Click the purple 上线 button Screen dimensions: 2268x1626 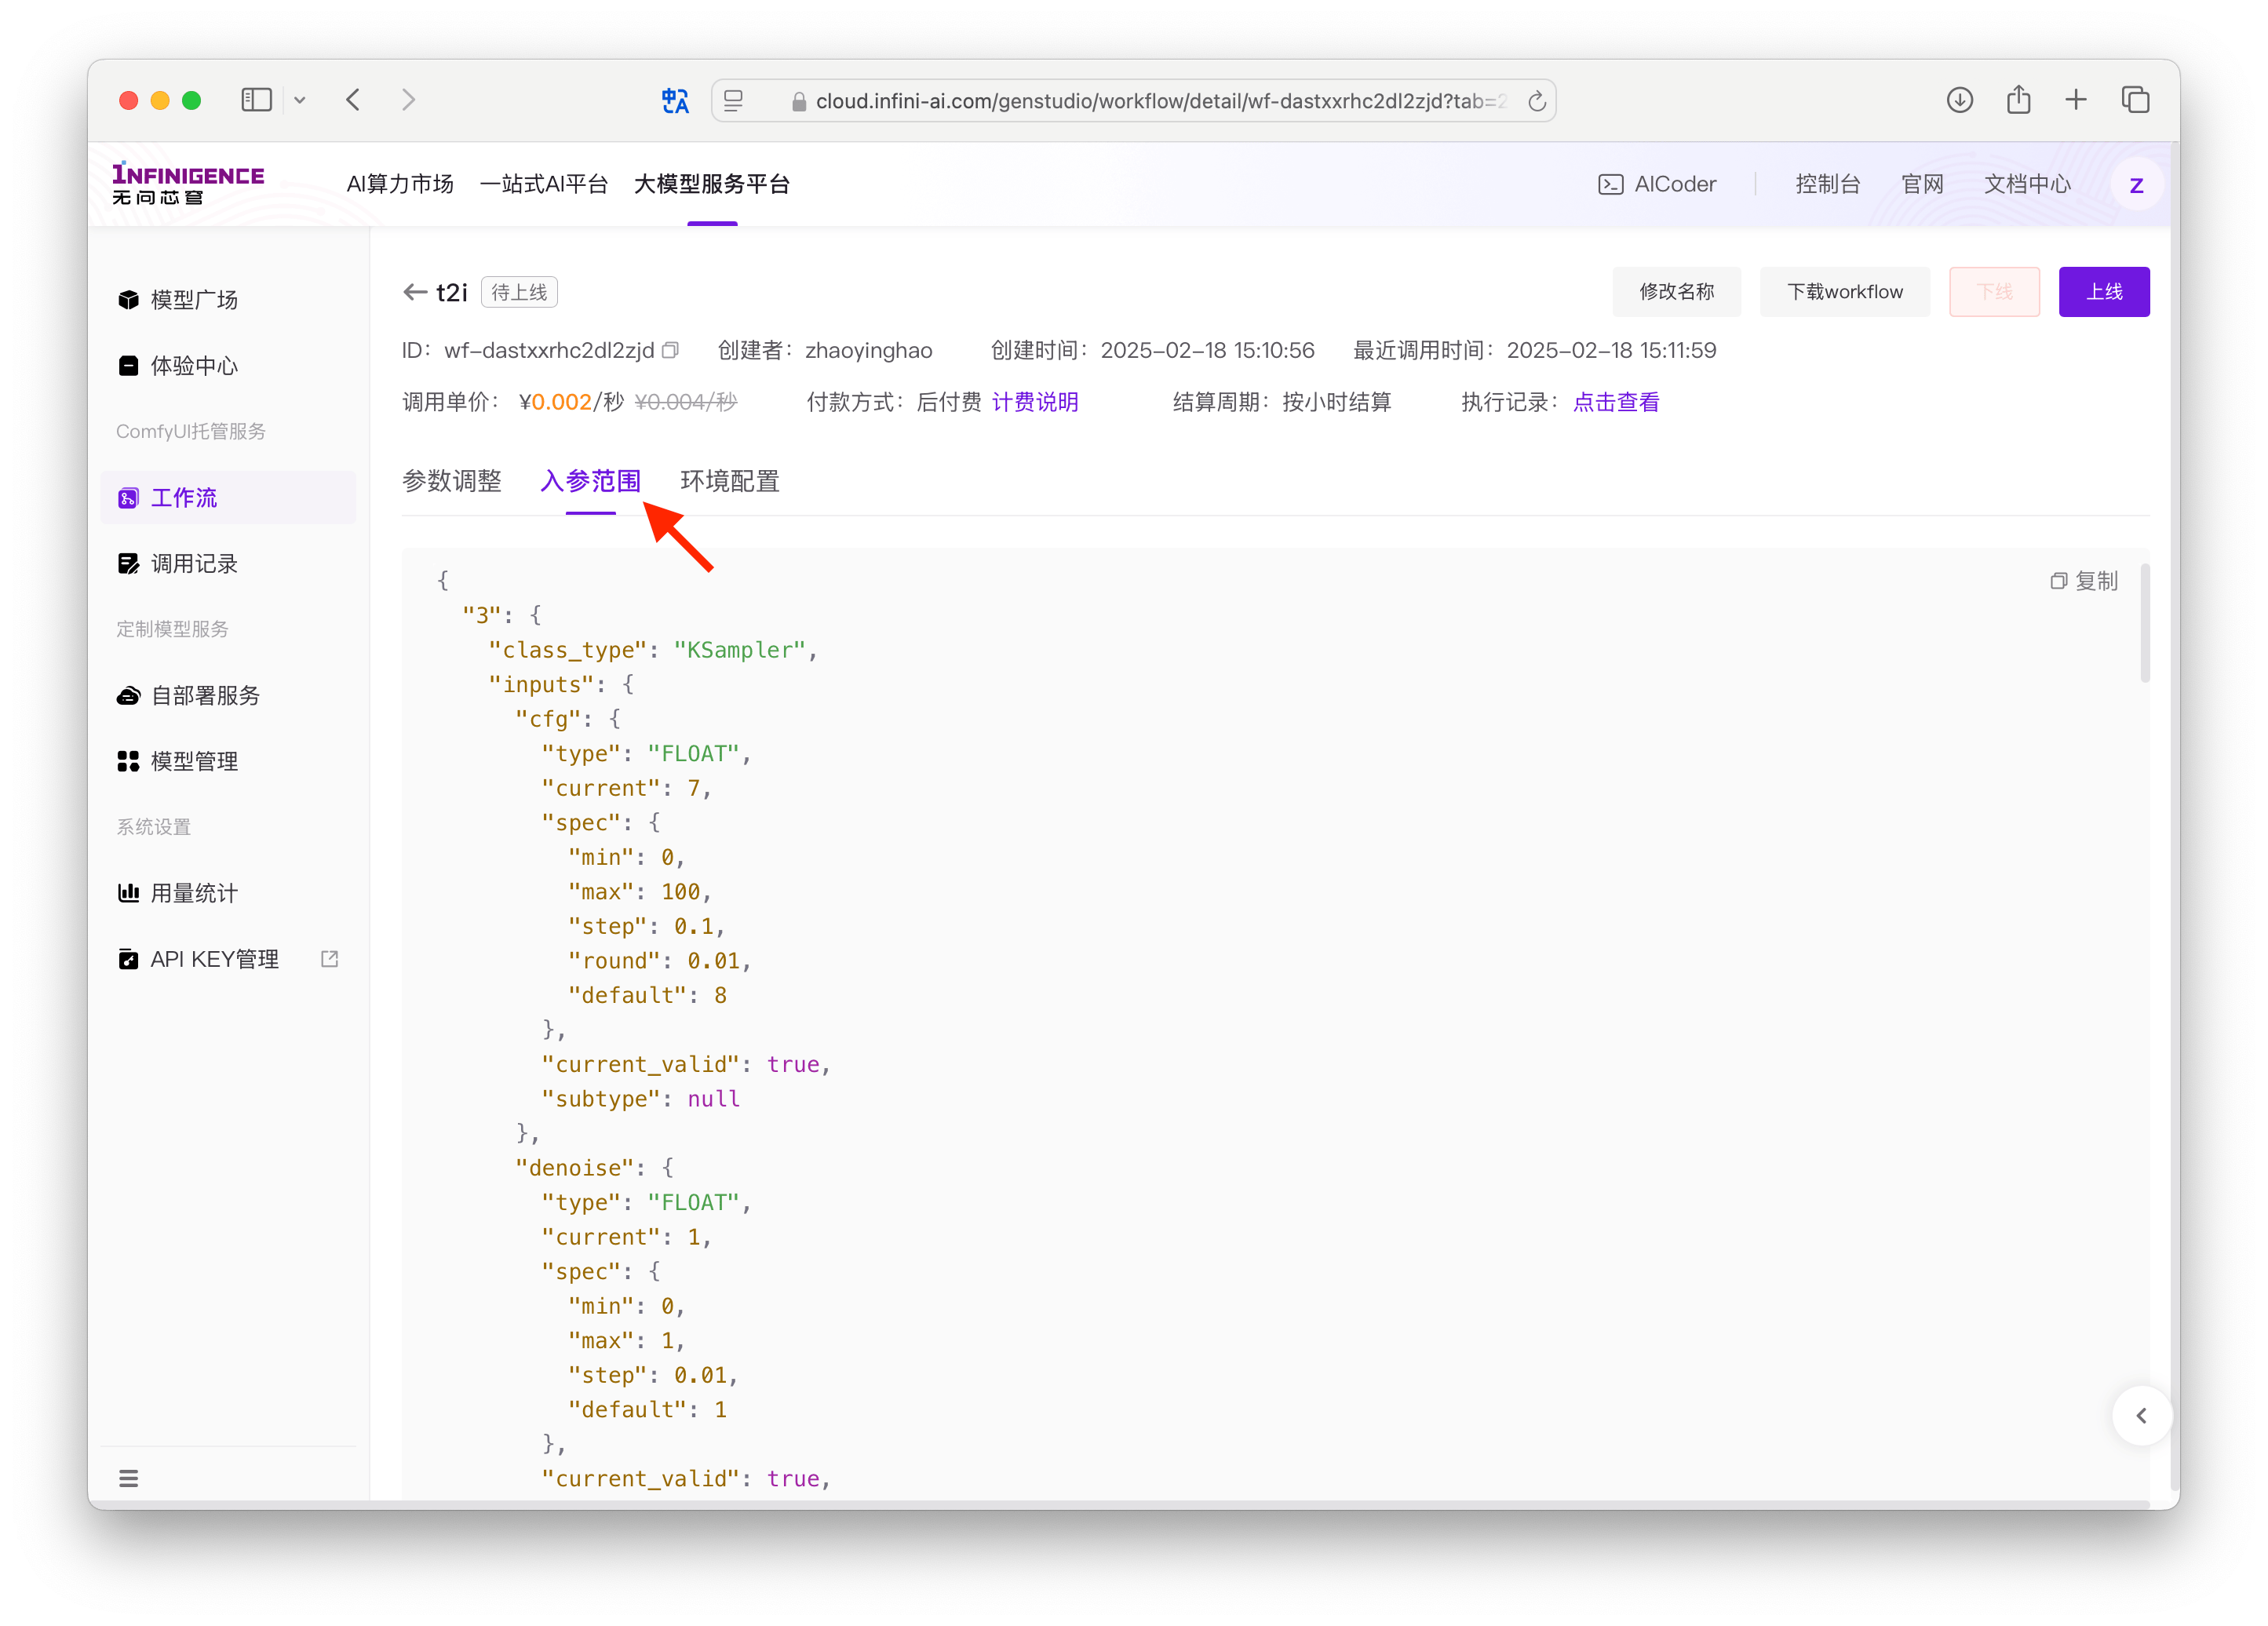point(2104,292)
